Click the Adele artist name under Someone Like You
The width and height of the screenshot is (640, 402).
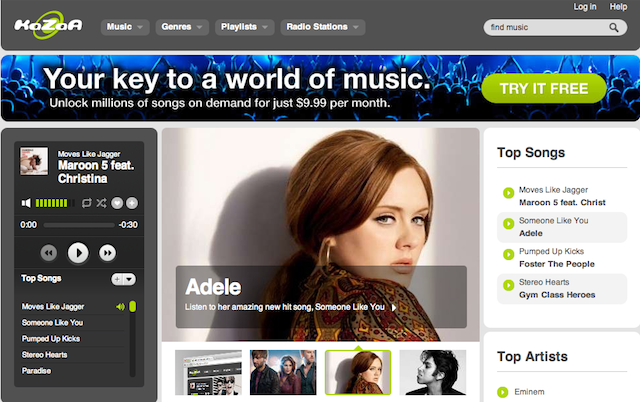pyautogui.click(x=531, y=233)
